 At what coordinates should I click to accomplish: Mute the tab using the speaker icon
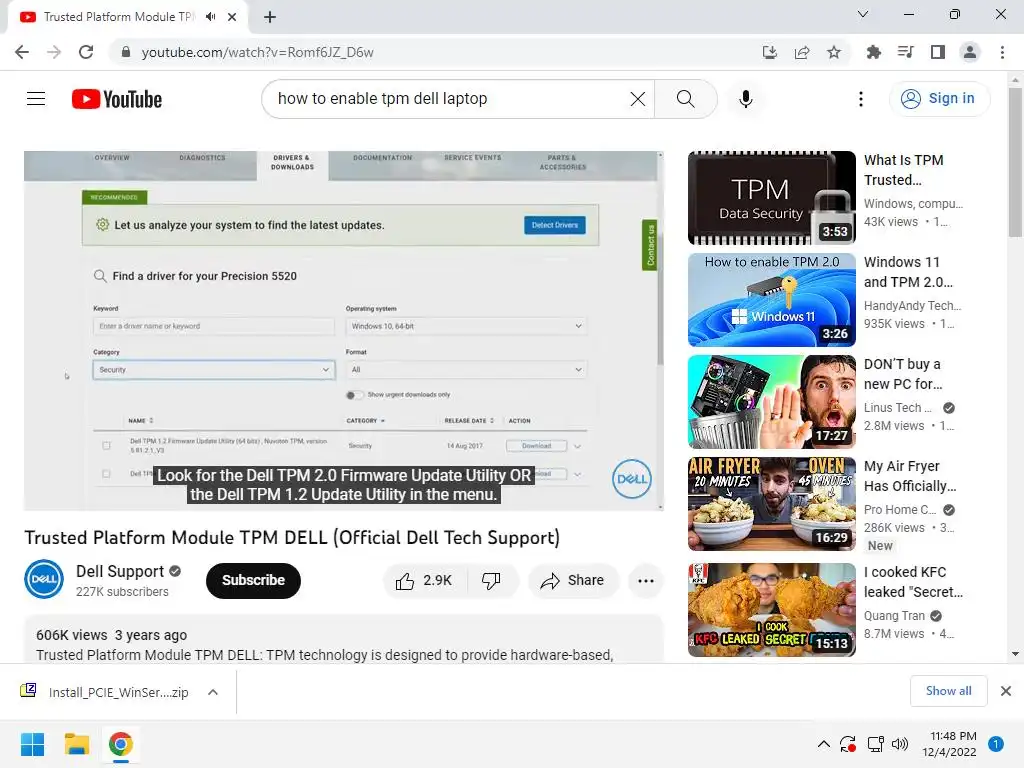pos(211,17)
